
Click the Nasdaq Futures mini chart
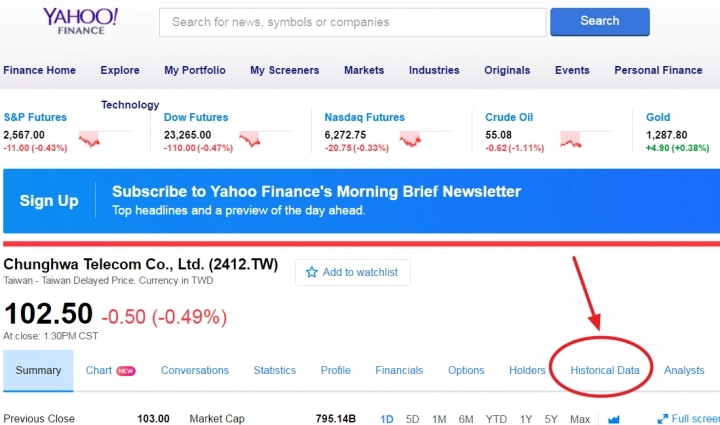pyautogui.click(x=410, y=139)
